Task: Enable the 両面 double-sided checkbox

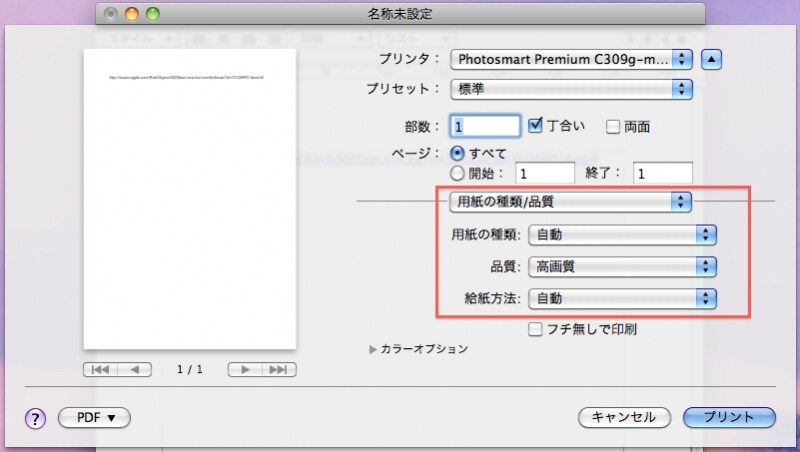Action: tap(613, 127)
